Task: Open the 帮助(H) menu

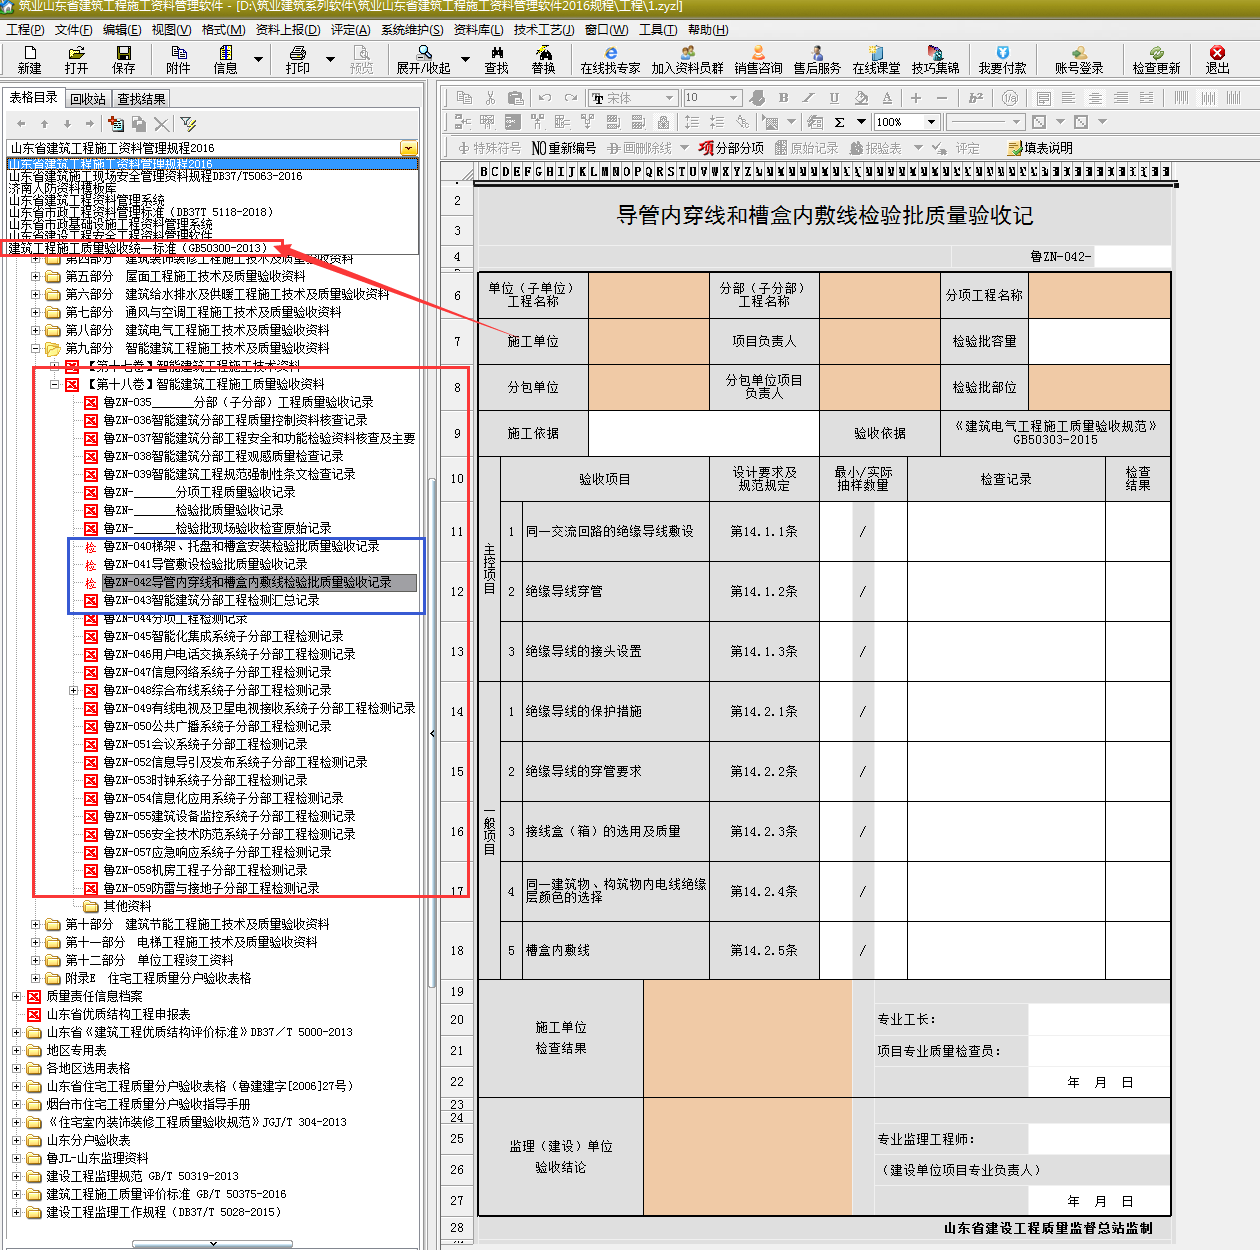Action: 708,29
